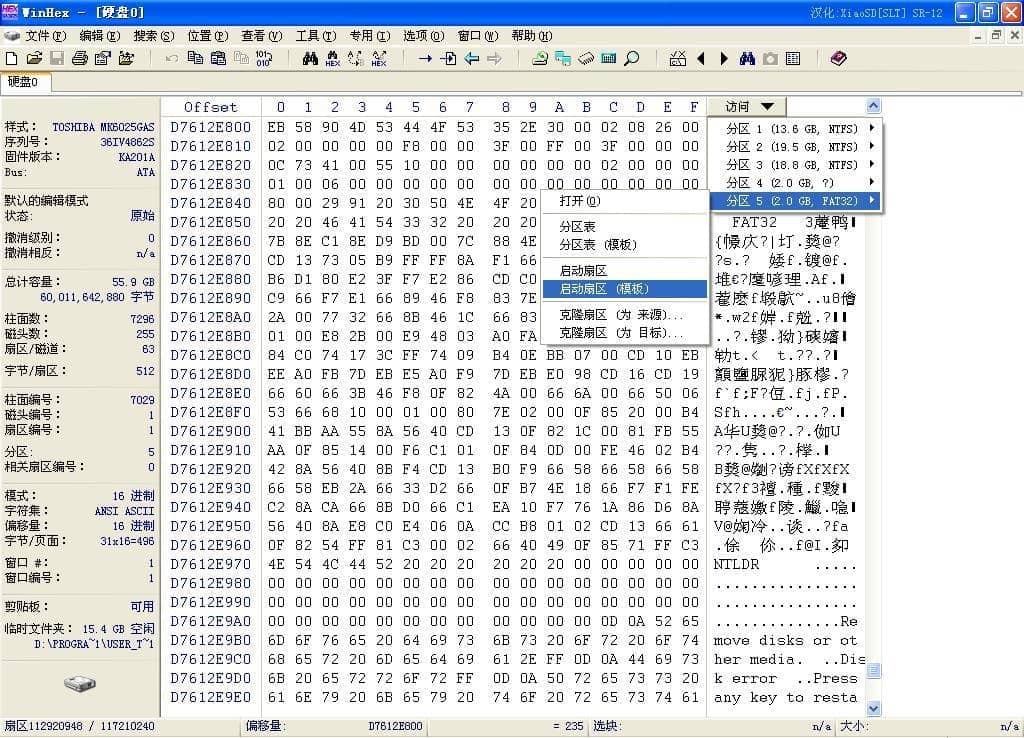This screenshot has width=1024, height=738.
Task: Click the 扇区112920948 / 117210240 status field
Action: coord(120,726)
